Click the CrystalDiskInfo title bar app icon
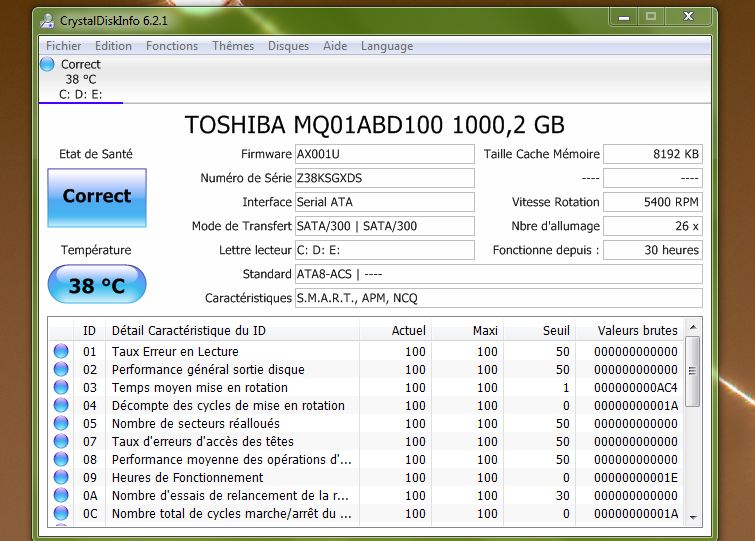The image size is (755, 541). (x=48, y=18)
